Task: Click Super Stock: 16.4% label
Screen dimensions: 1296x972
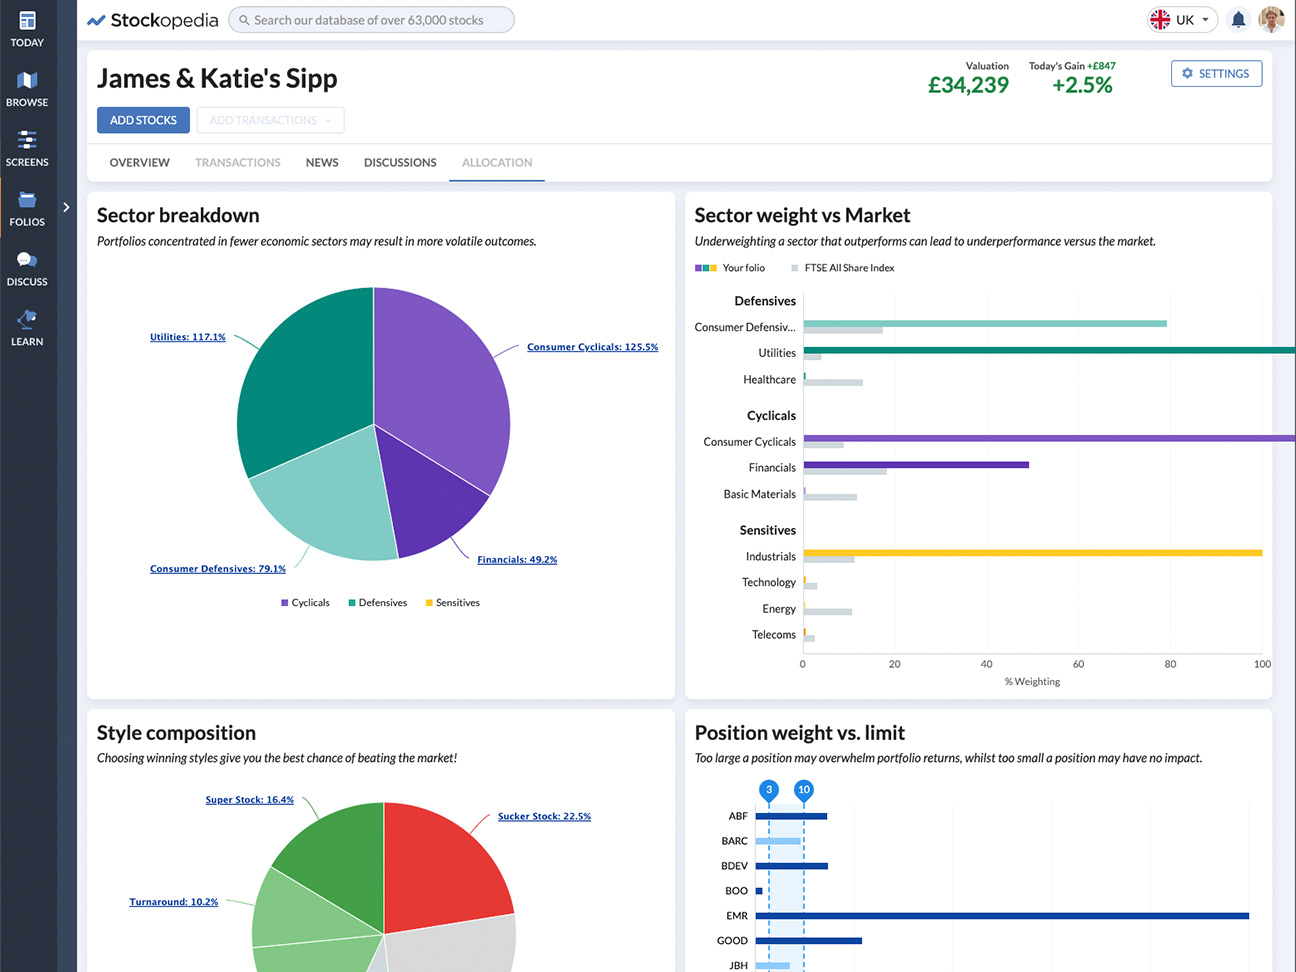Action: 250,799
